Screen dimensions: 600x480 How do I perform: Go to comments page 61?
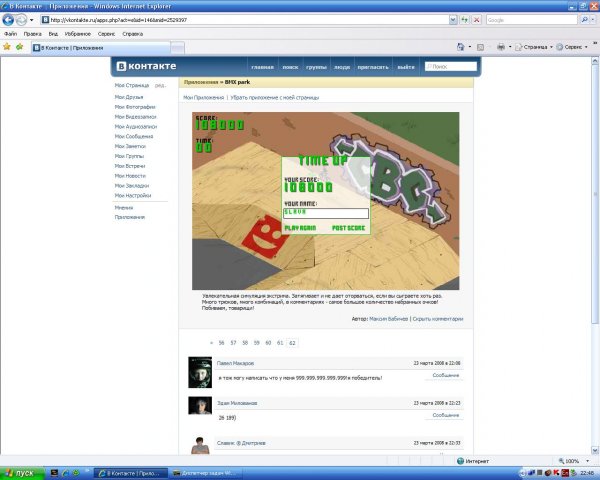280,342
